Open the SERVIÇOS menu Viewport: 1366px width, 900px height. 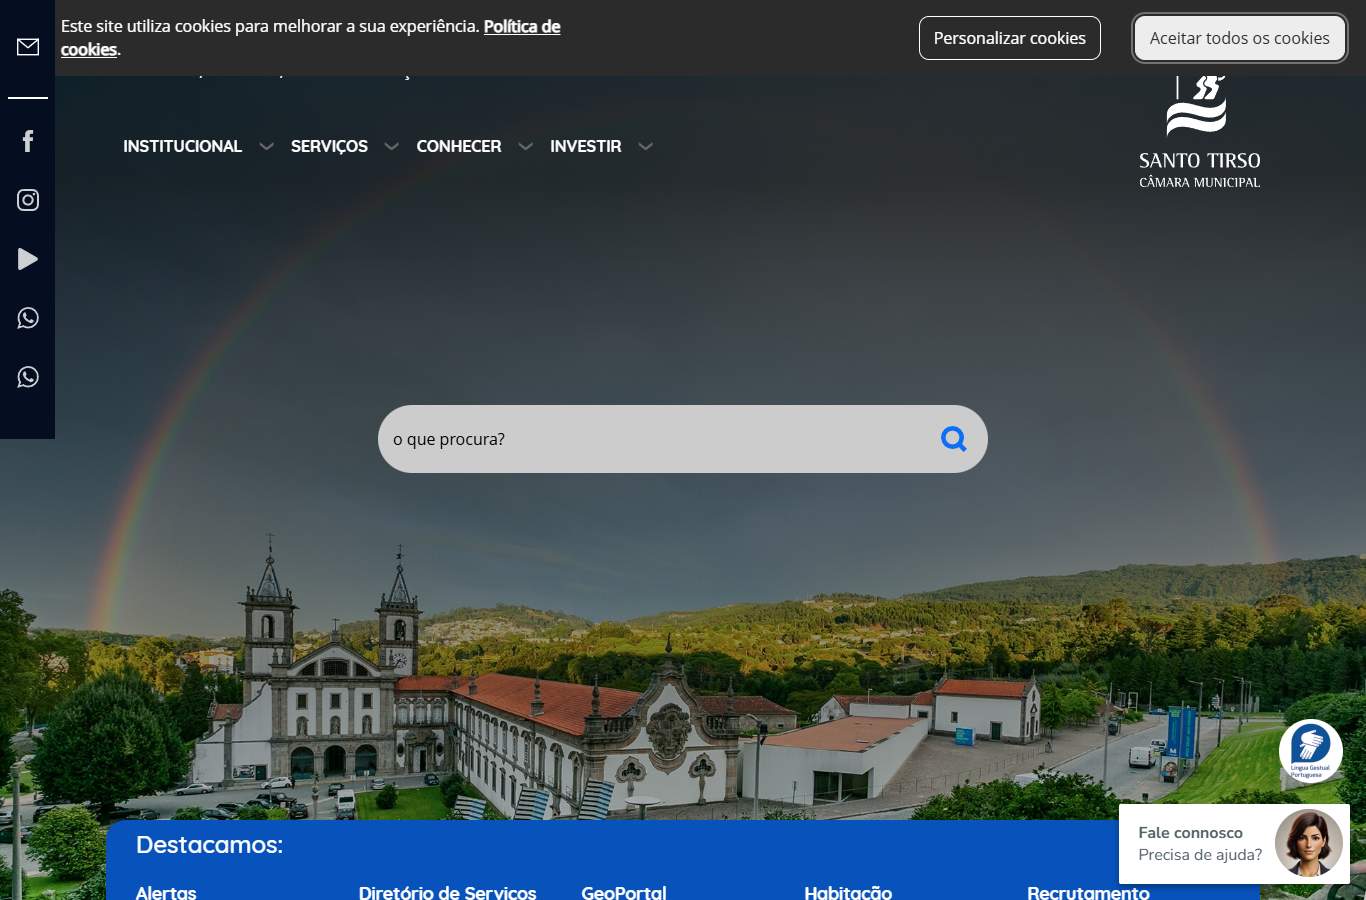[329, 146]
